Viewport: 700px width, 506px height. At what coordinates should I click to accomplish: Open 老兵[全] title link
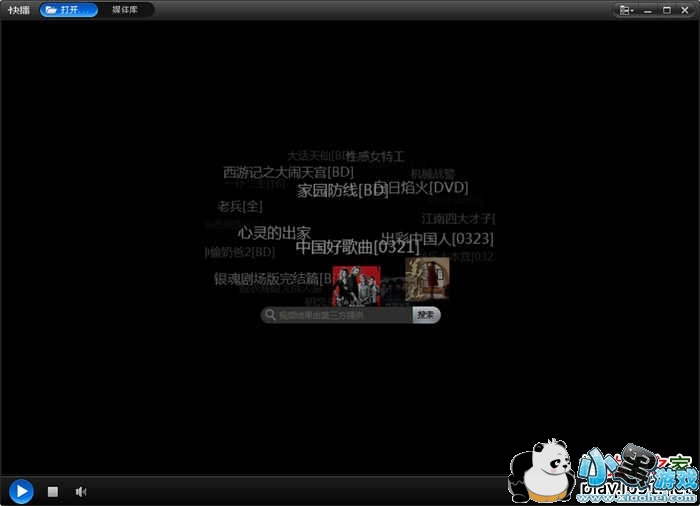click(240, 207)
